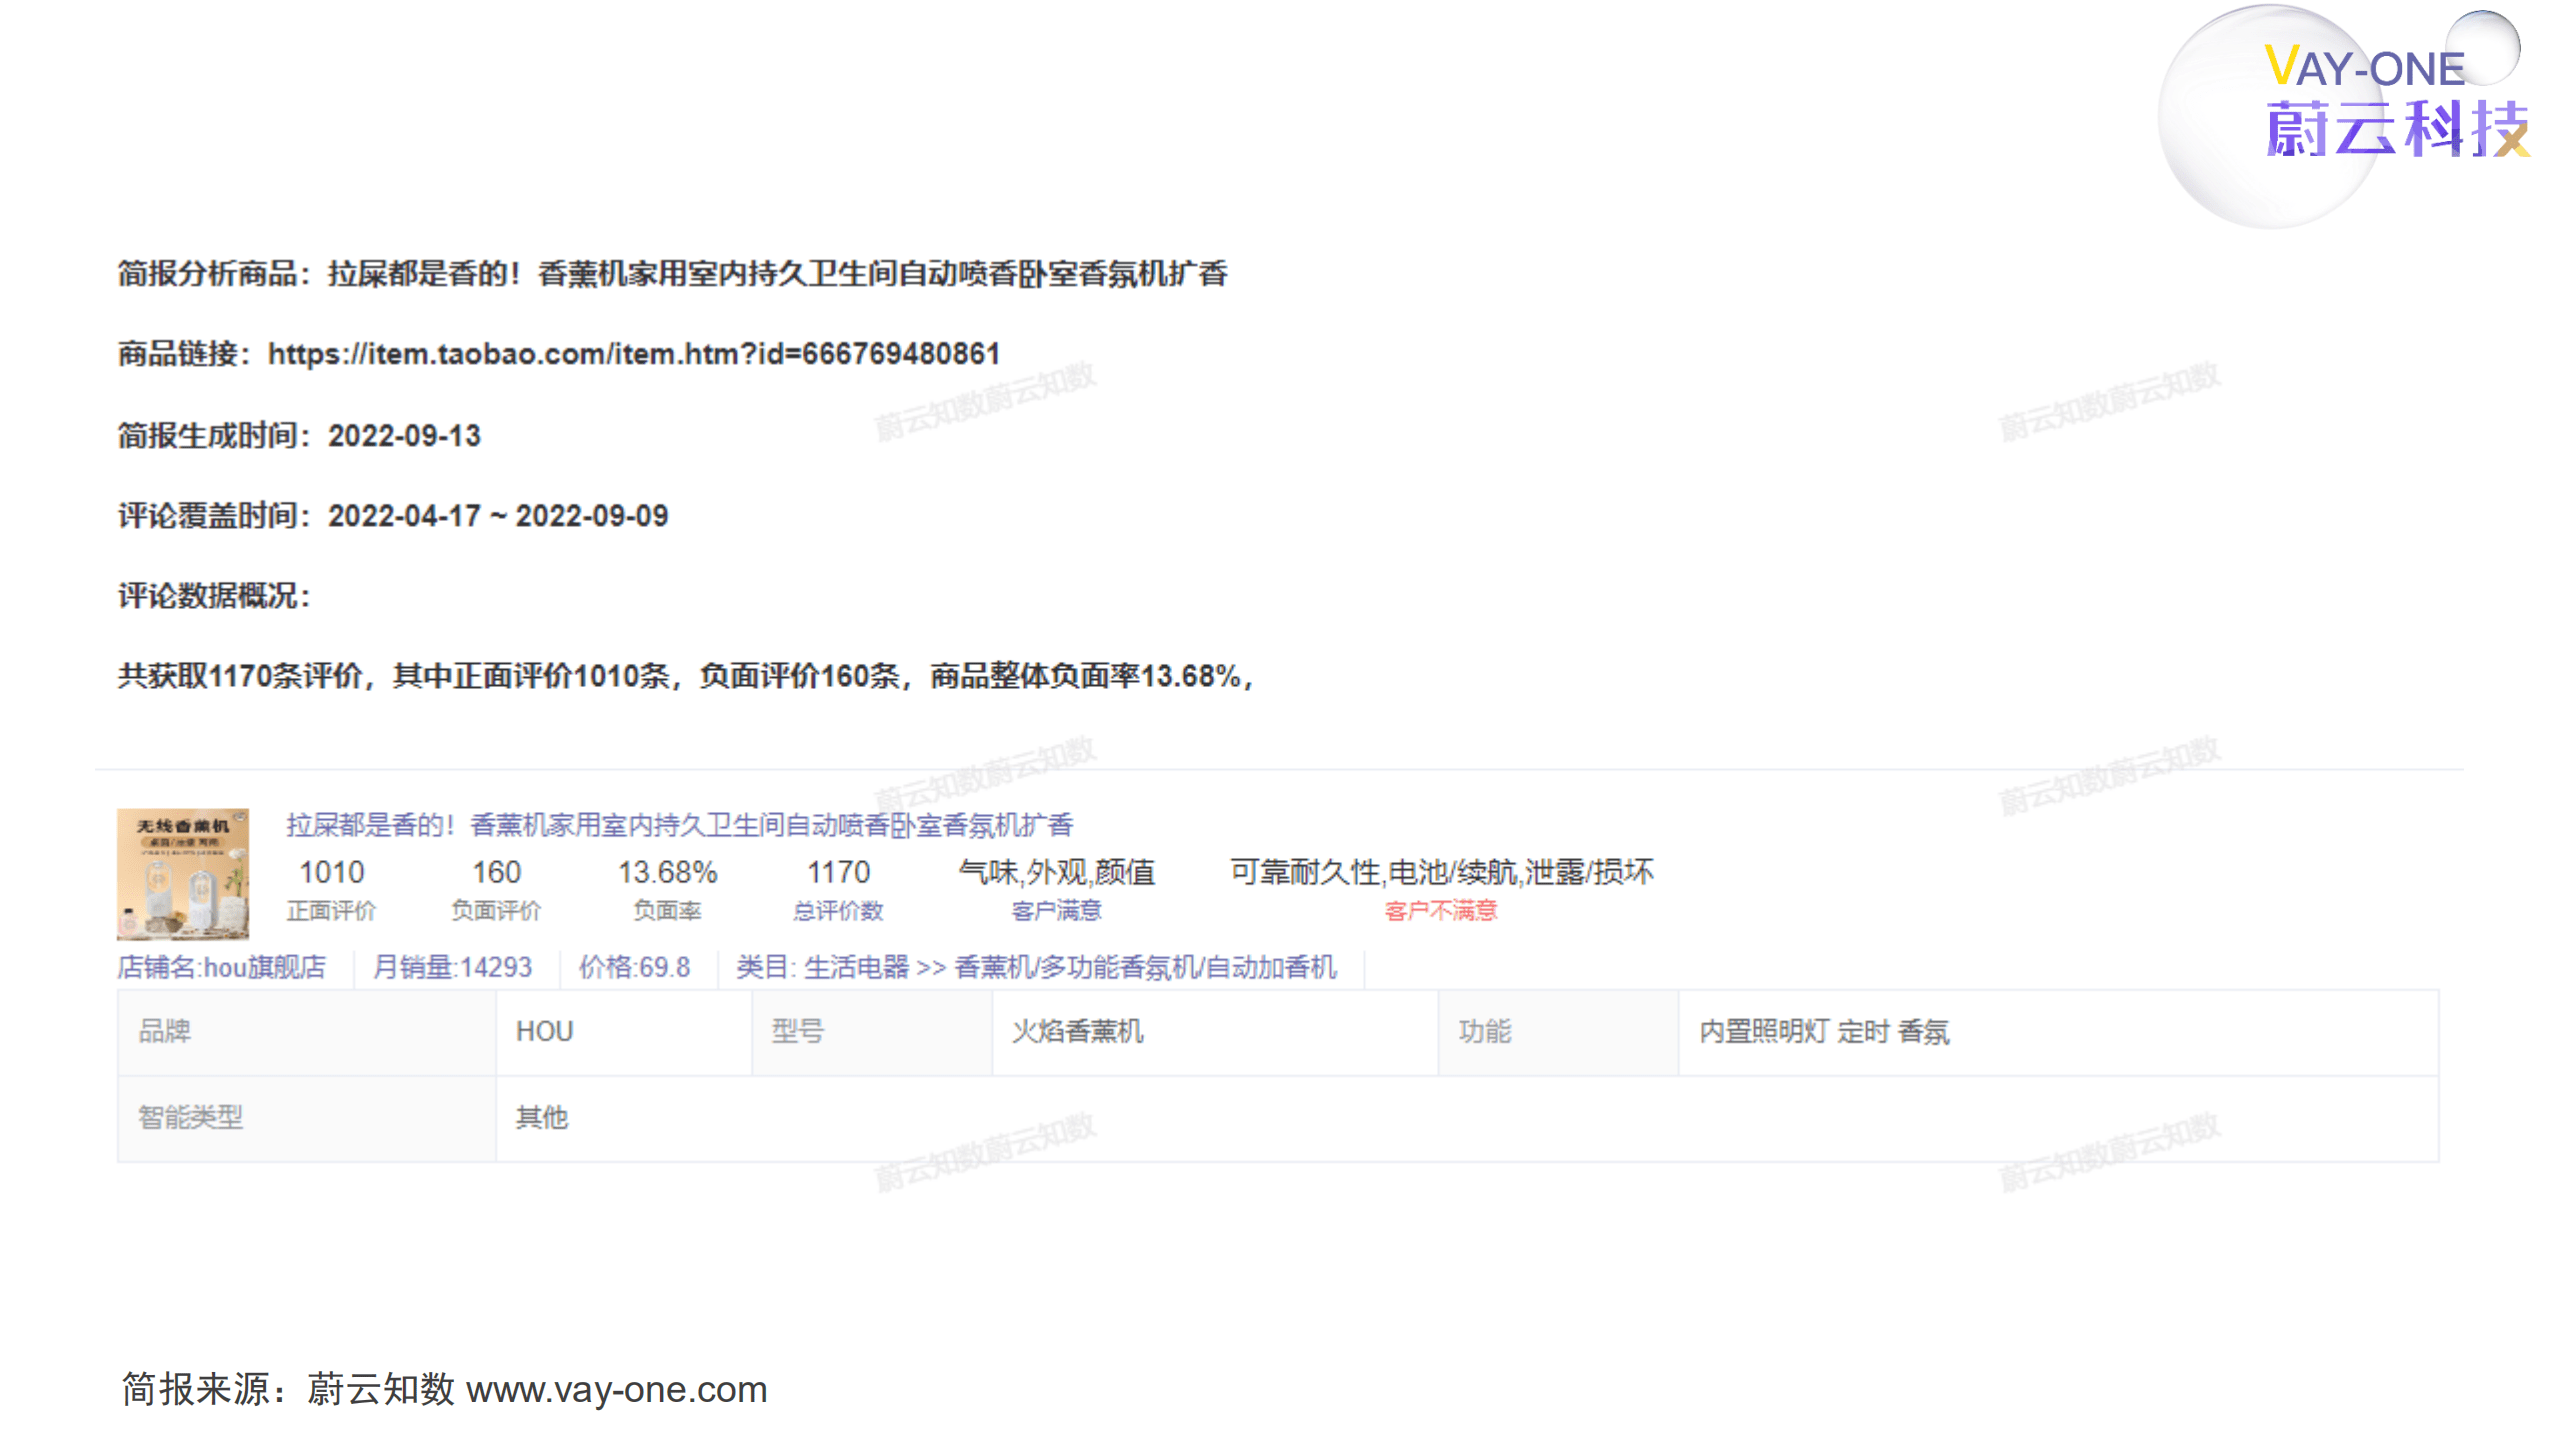The width and height of the screenshot is (2559, 1439).
Task: Click the 智能类型 其他 table cell
Action: click(541, 1119)
